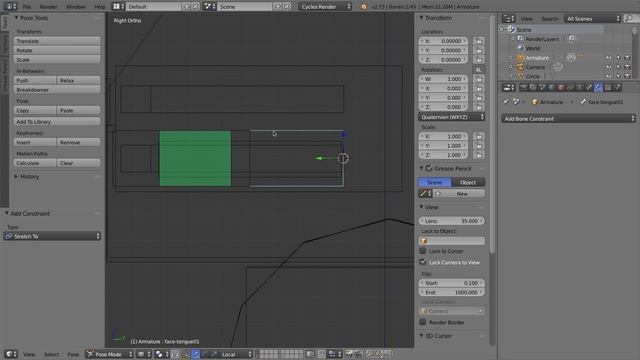640x360 pixels.
Task: Click the outliner search filter icon
Action: [629, 18]
